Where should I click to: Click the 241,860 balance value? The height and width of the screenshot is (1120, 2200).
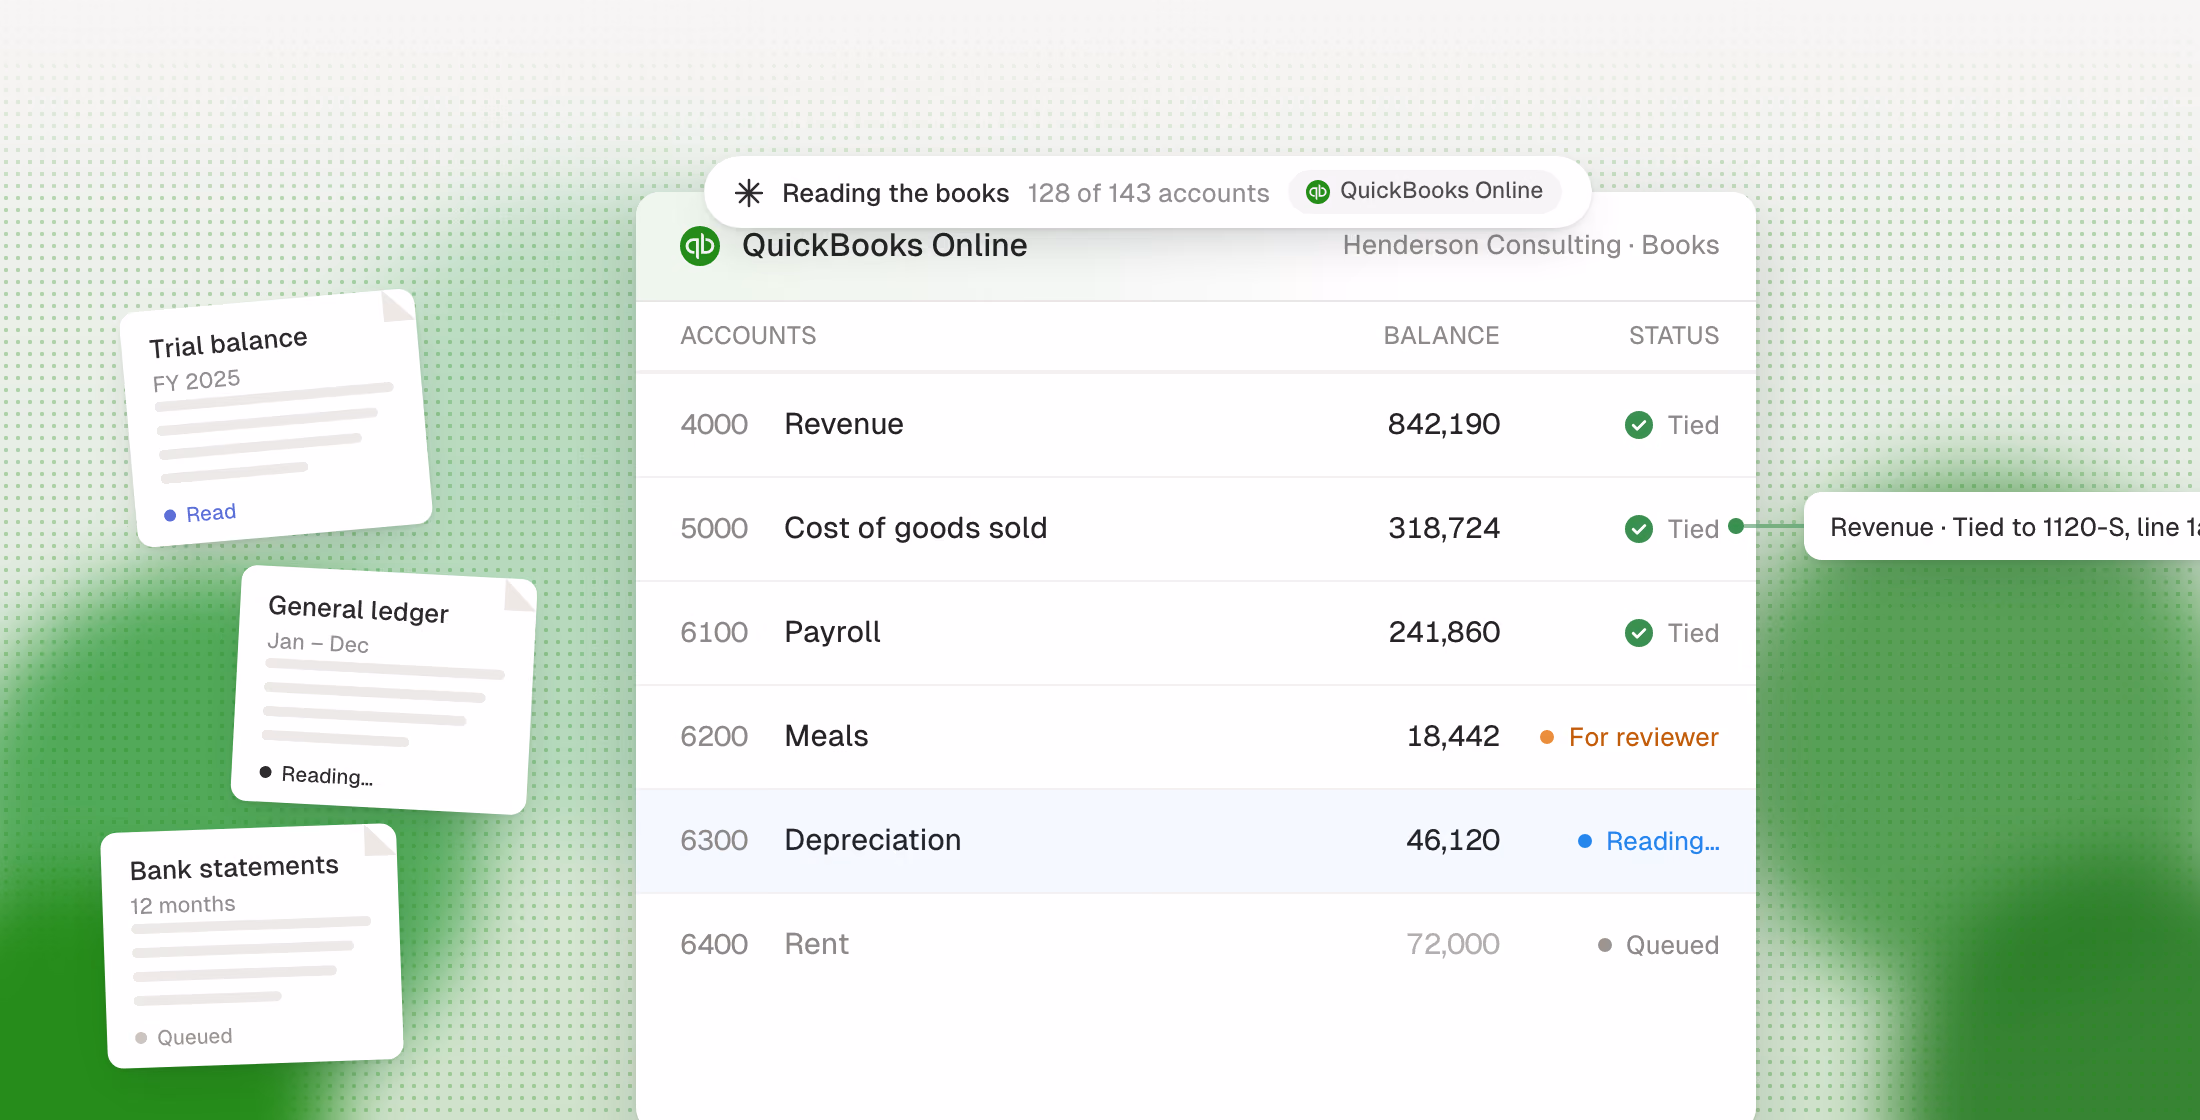[x=1444, y=632]
